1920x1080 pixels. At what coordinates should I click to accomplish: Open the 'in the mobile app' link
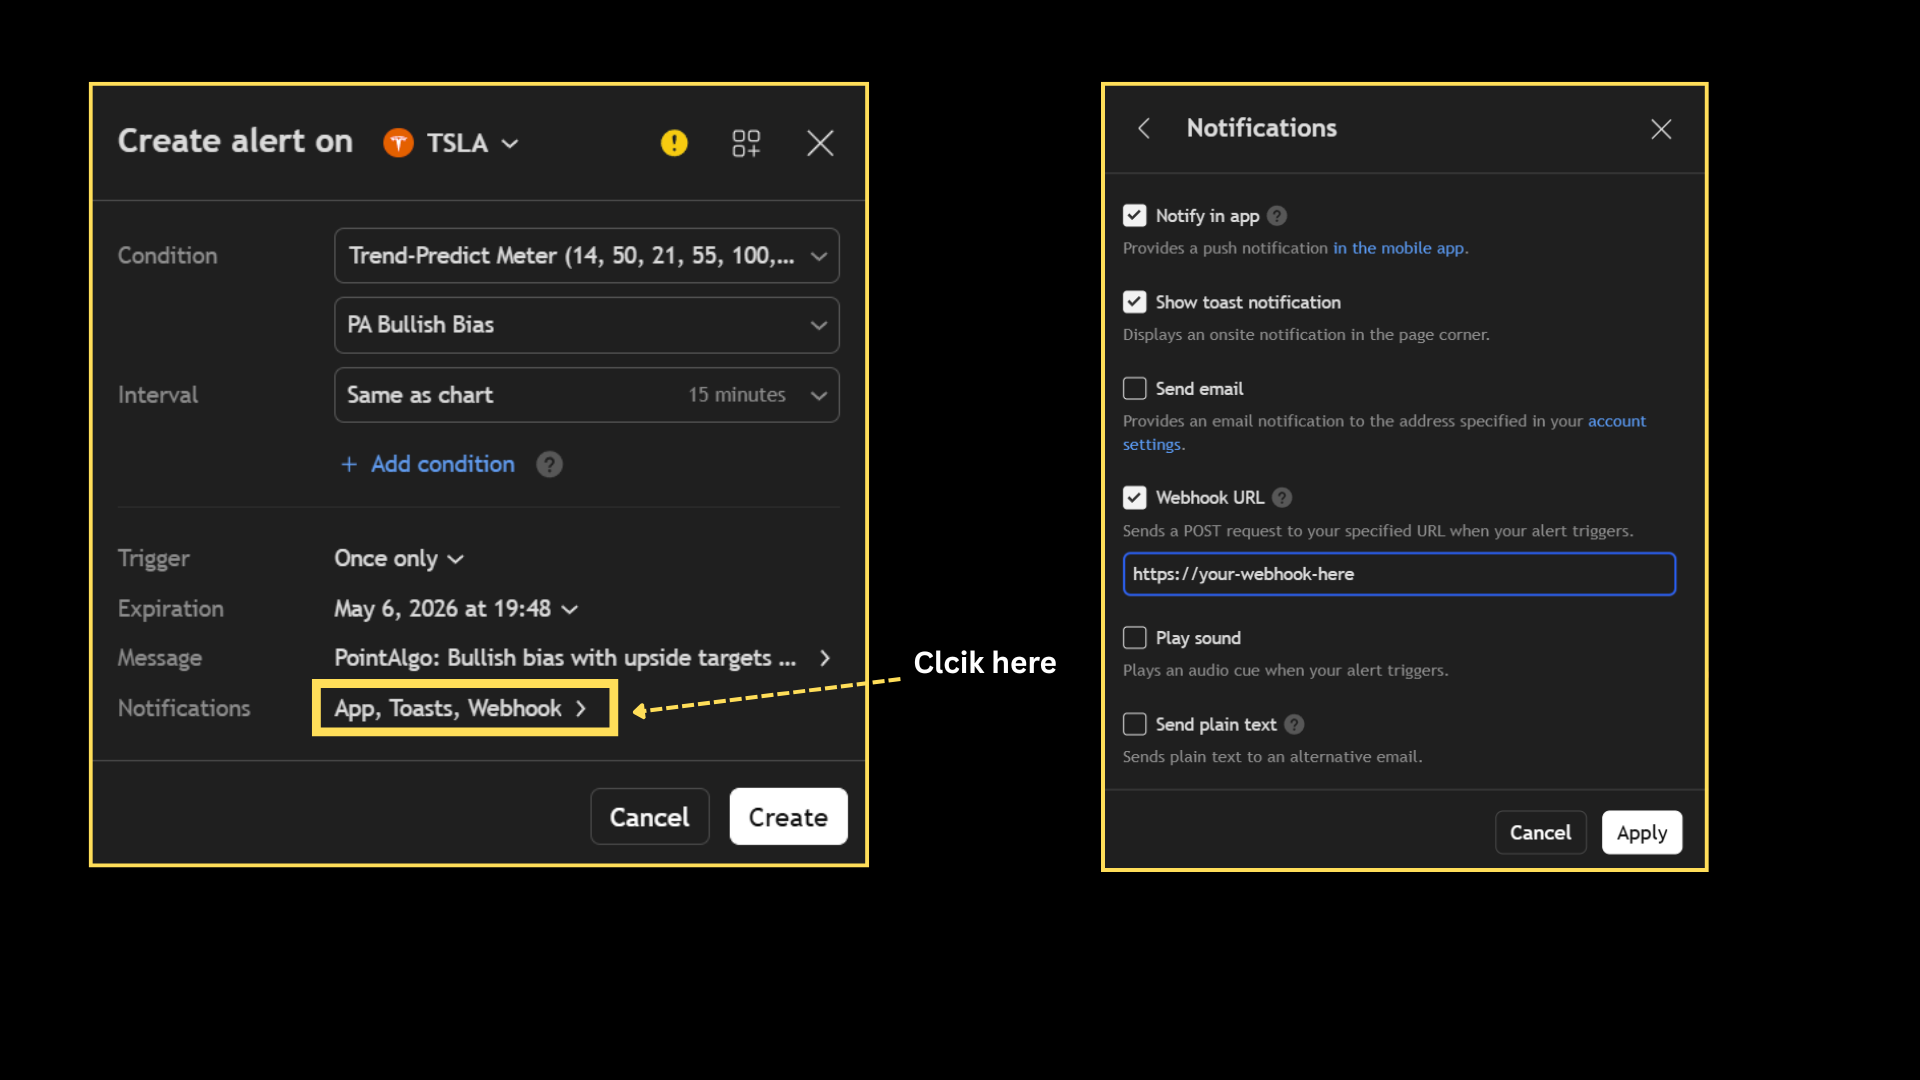tap(1399, 248)
